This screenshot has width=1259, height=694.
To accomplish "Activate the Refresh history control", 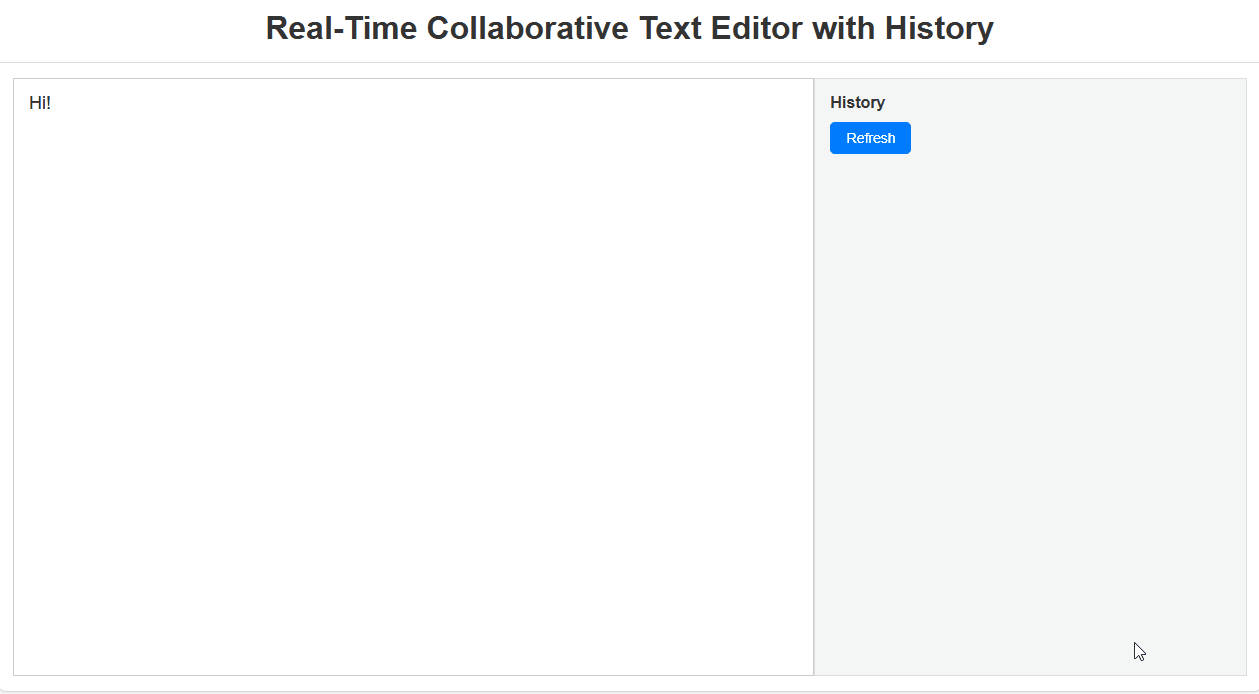I will click(869, 137).
